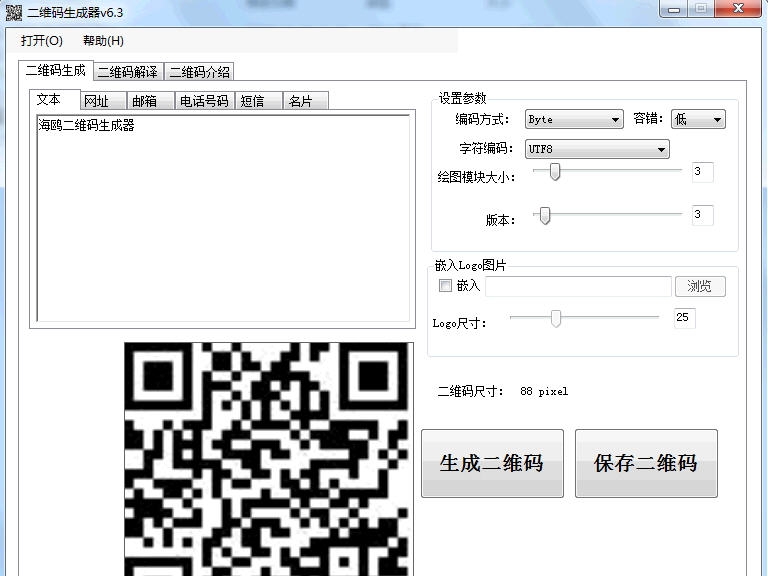Image resolution: width=768 pixels, height=576 pixels.
Task: Click the Logo尺寸 value box showing 25
Action: point(684,318)
